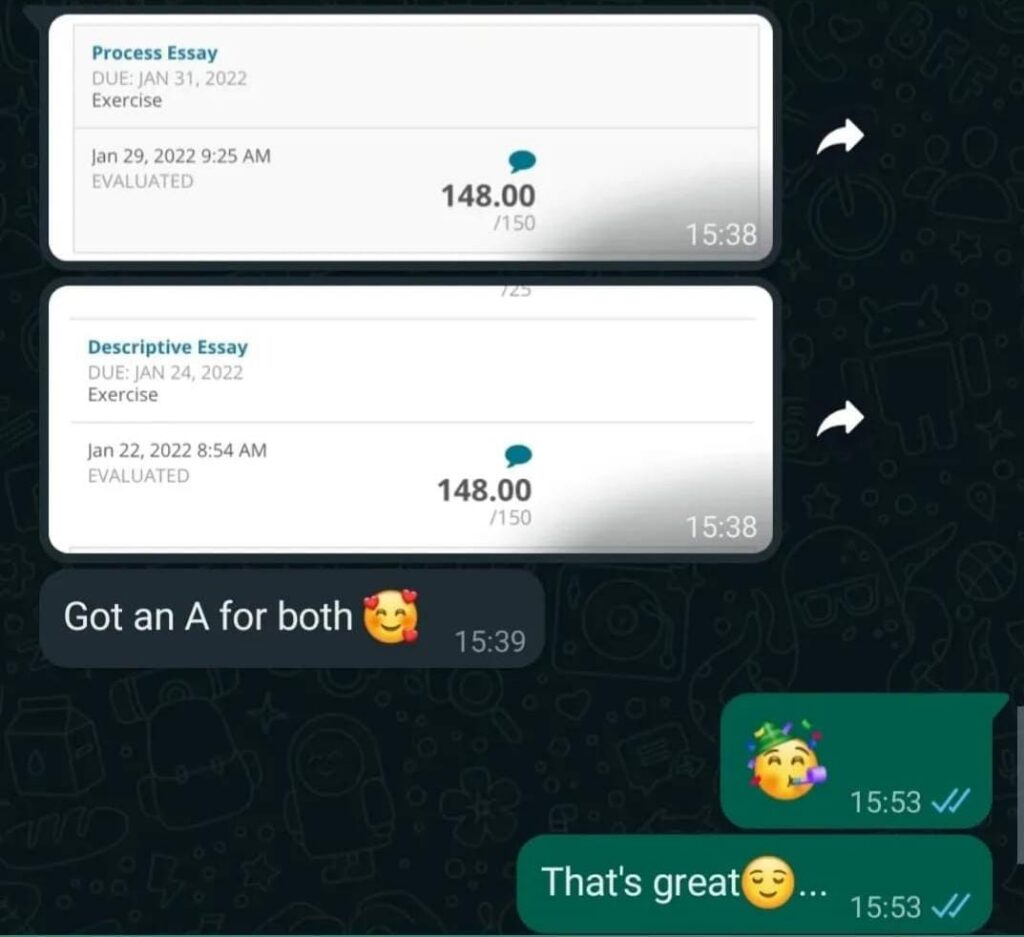
Task: Select the 'Got an A for both' message
Action: point(292,618)
